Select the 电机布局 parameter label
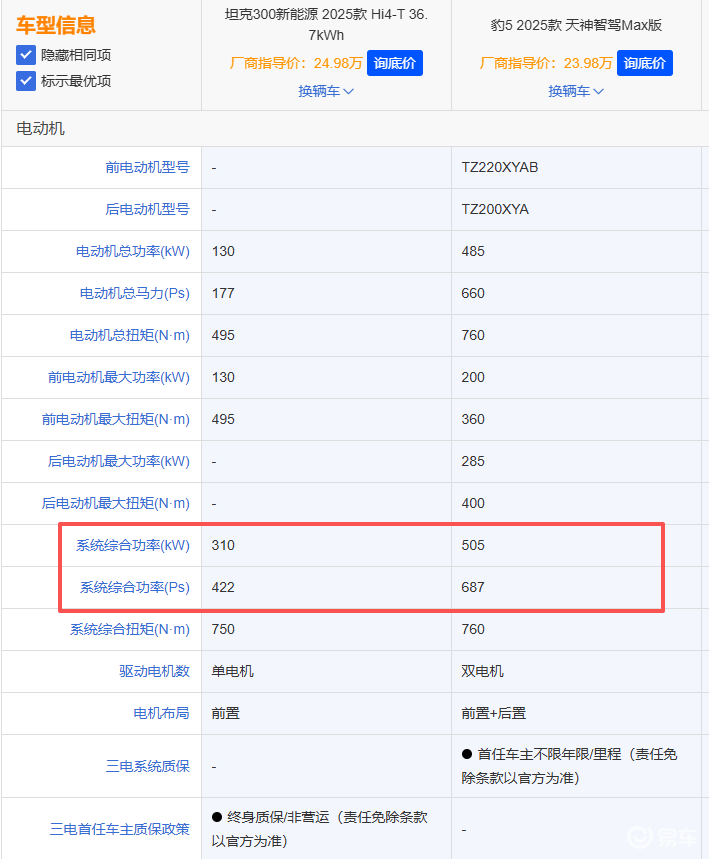This screenshot has width=709, height=859. [x=161, y=713]
